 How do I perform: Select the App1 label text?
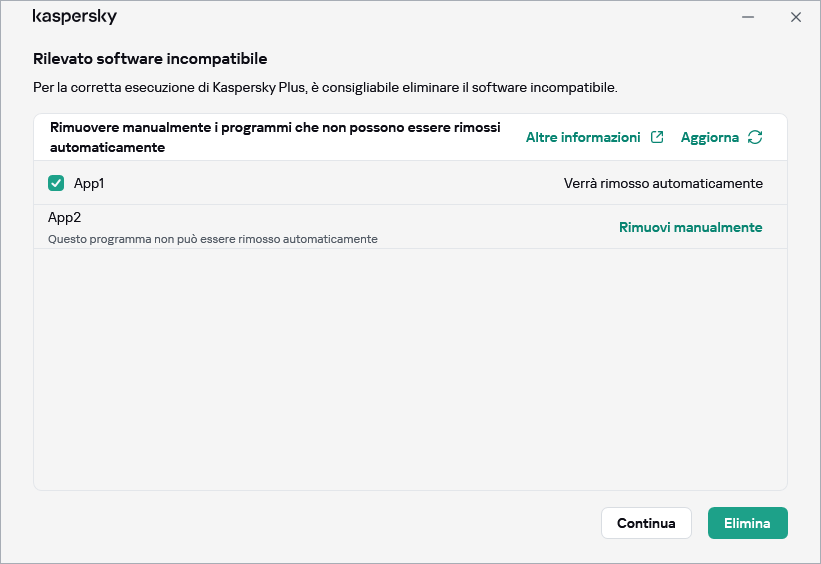[x=89, y=183]
